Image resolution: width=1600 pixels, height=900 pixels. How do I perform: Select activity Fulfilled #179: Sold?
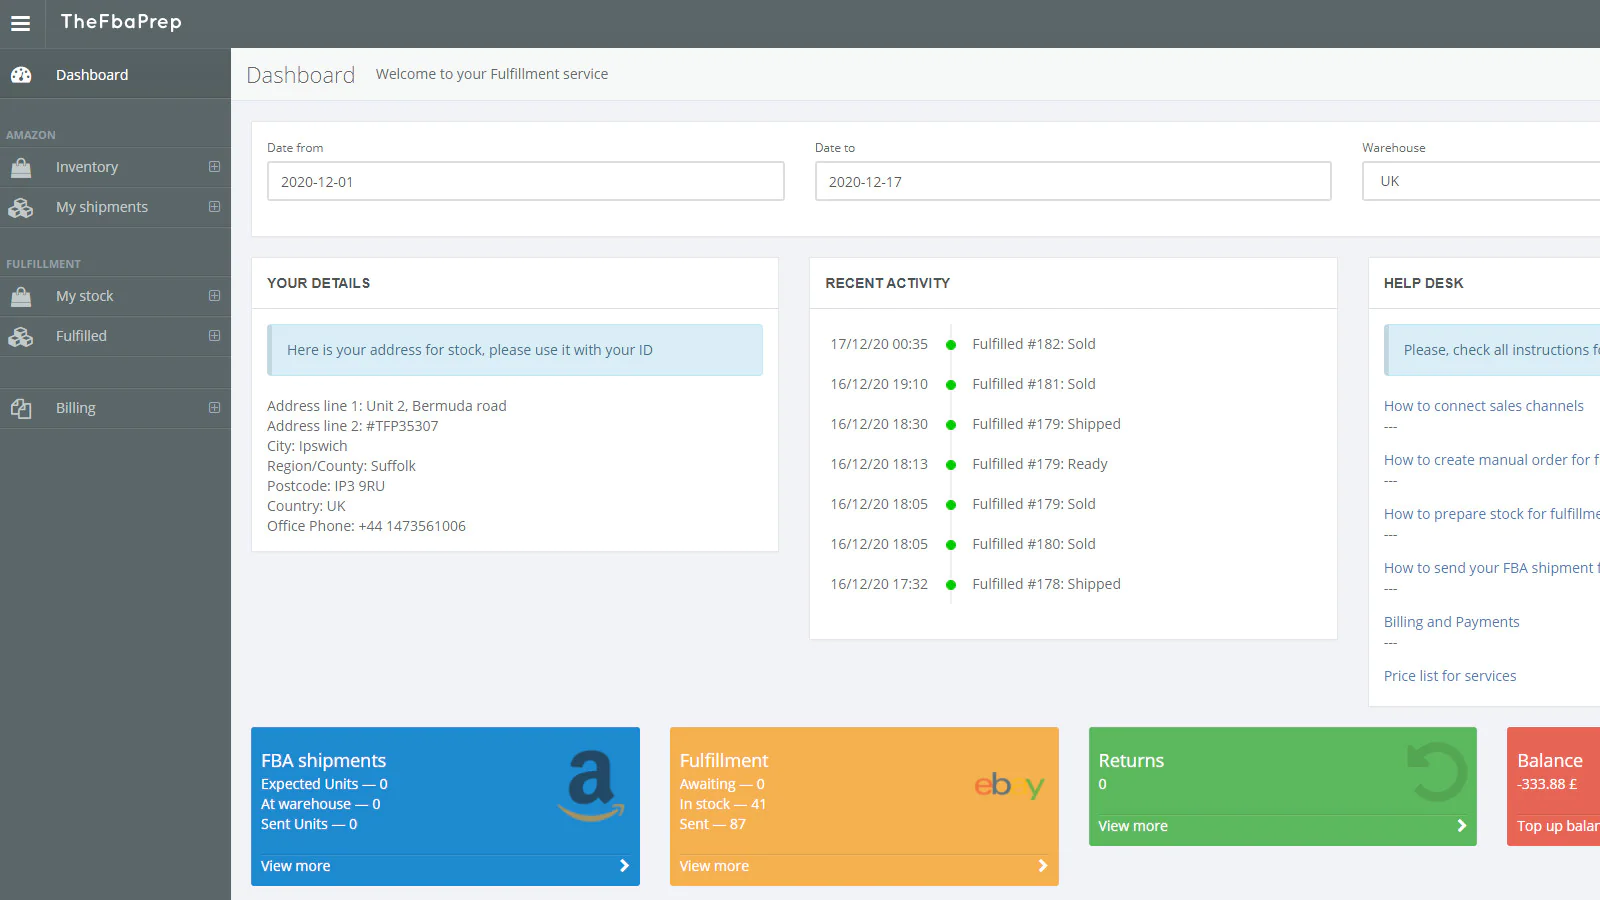coord(1033,504)
